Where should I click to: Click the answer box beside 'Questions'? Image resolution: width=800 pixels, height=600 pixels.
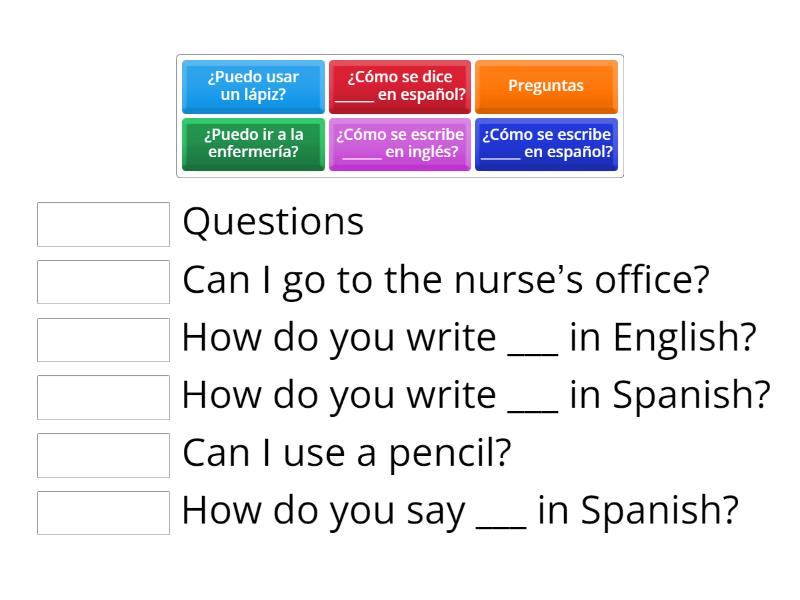(x=103, y=224)
